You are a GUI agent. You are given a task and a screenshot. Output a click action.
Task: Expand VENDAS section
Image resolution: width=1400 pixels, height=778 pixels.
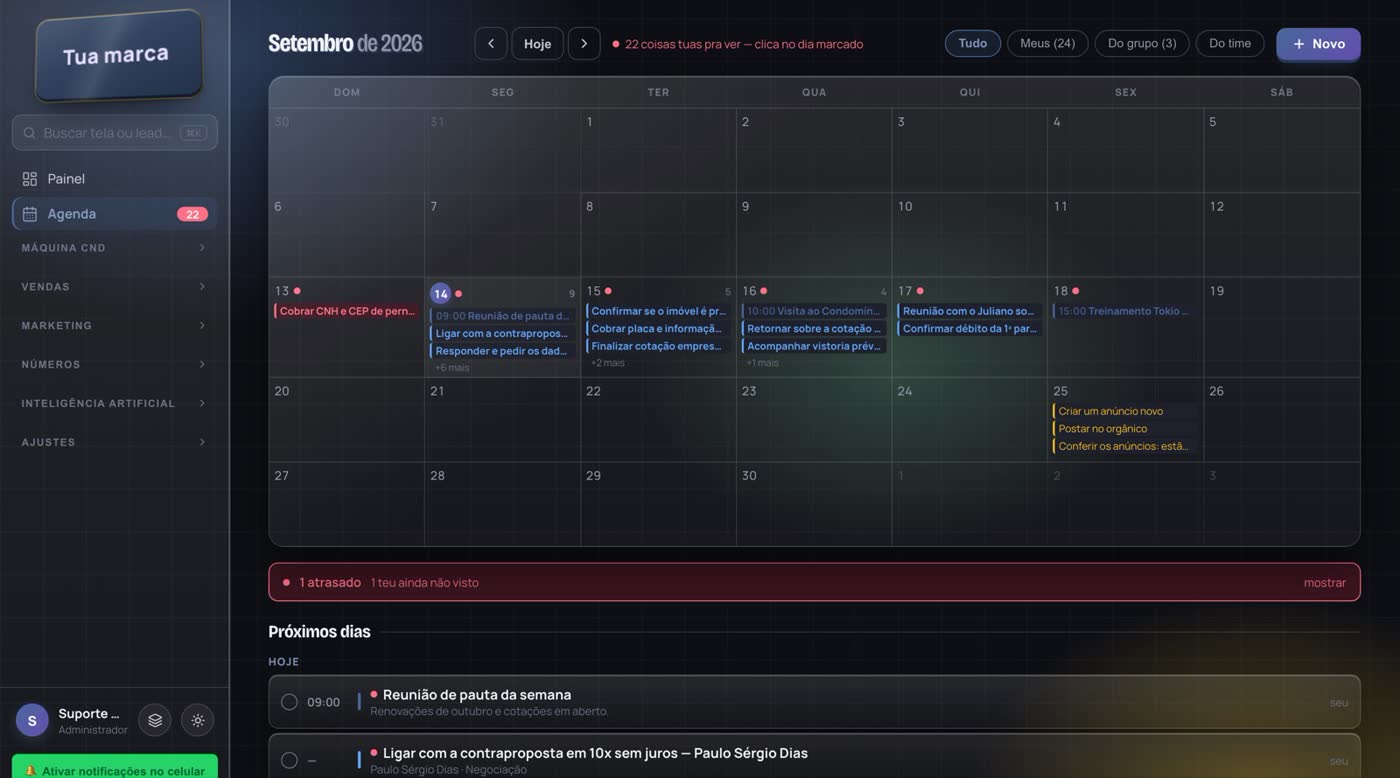(x=114, y=287)
